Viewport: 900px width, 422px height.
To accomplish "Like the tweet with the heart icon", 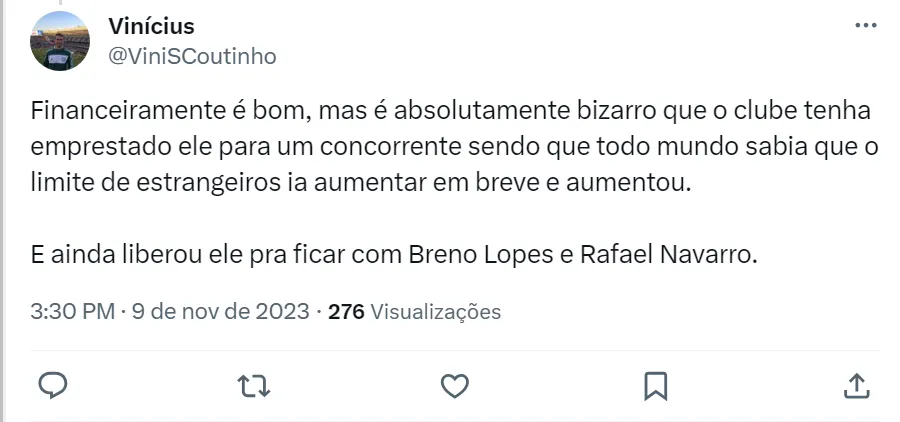I will click(455, 385).
